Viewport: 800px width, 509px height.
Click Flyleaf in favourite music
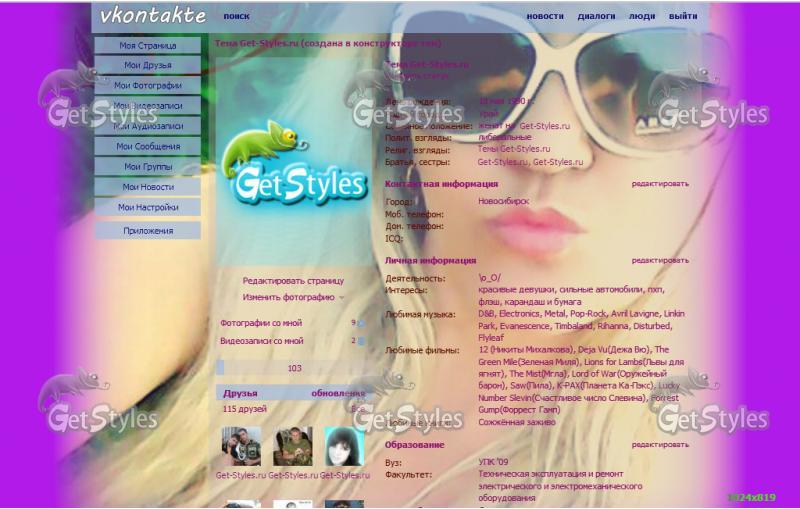491,338
